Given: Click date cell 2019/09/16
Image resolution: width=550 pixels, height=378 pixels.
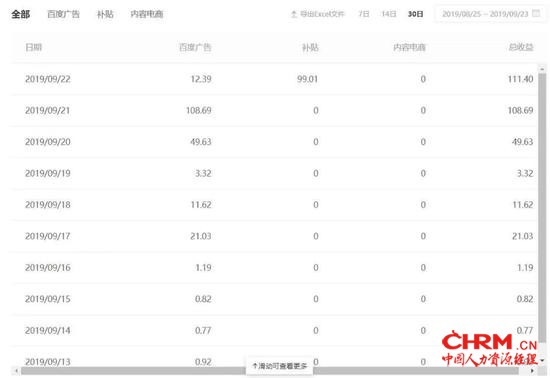Looking at the screenshot, I should click(x=48, y=268).
